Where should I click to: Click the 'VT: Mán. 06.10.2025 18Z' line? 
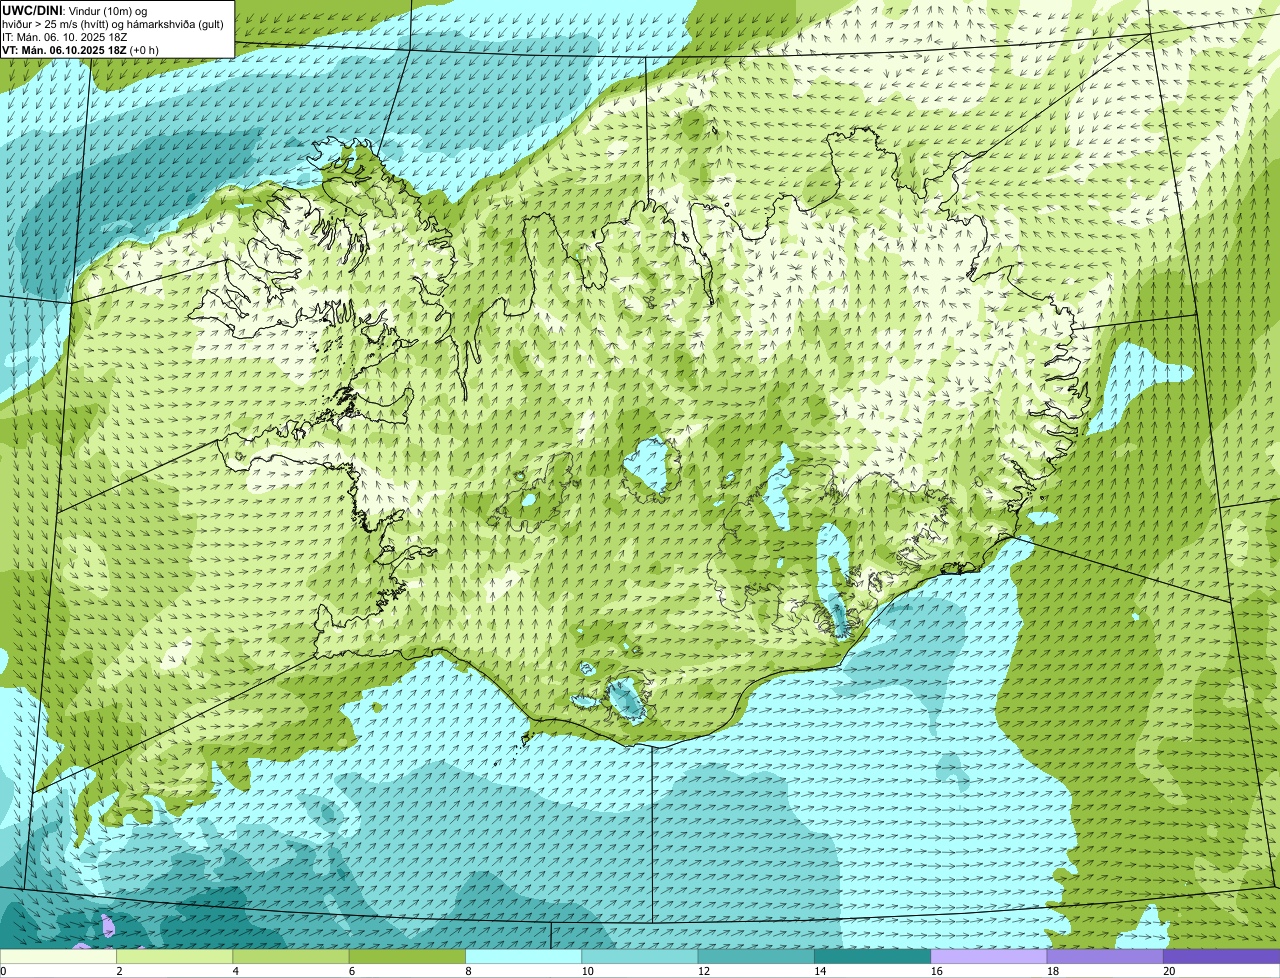[x=64, y=50]
